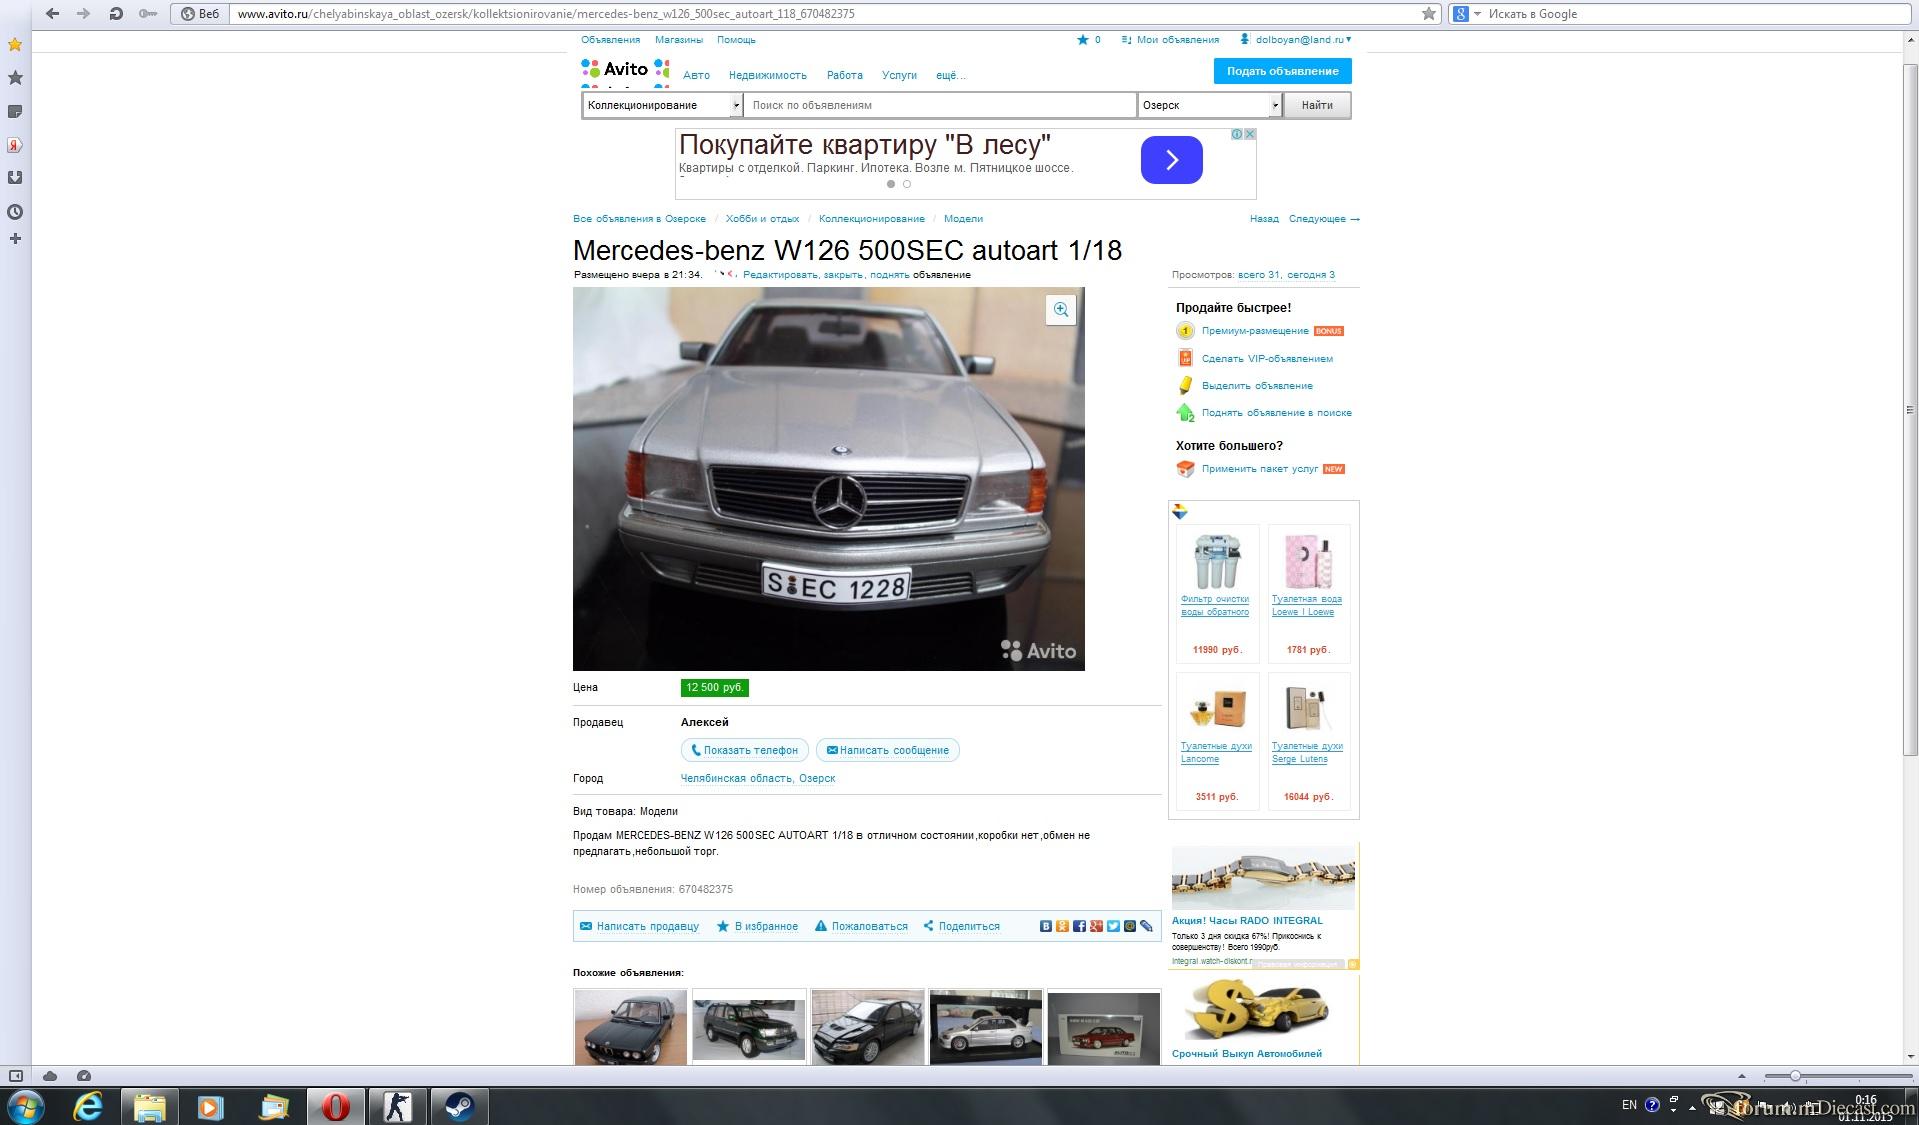Open Steam from the taskbar
Viewport: 1919px width, 1125px height.
point(460,1107)
